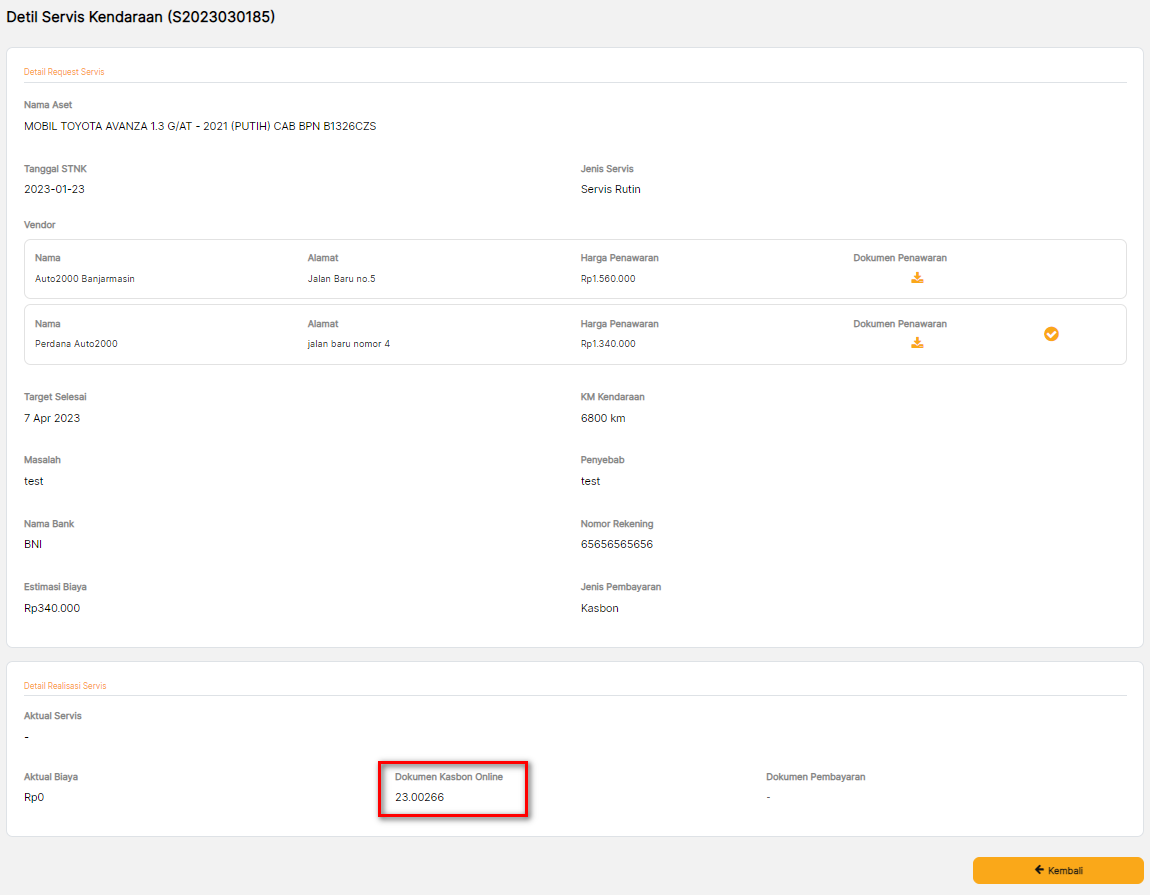
Task: Click the Rp1.560.000 offer price
Action: [x=607, y=279]
